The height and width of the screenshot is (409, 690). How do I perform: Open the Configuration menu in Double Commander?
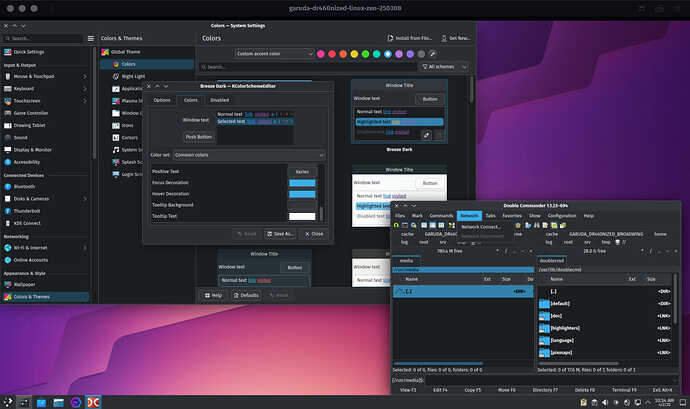coord(562,216)
